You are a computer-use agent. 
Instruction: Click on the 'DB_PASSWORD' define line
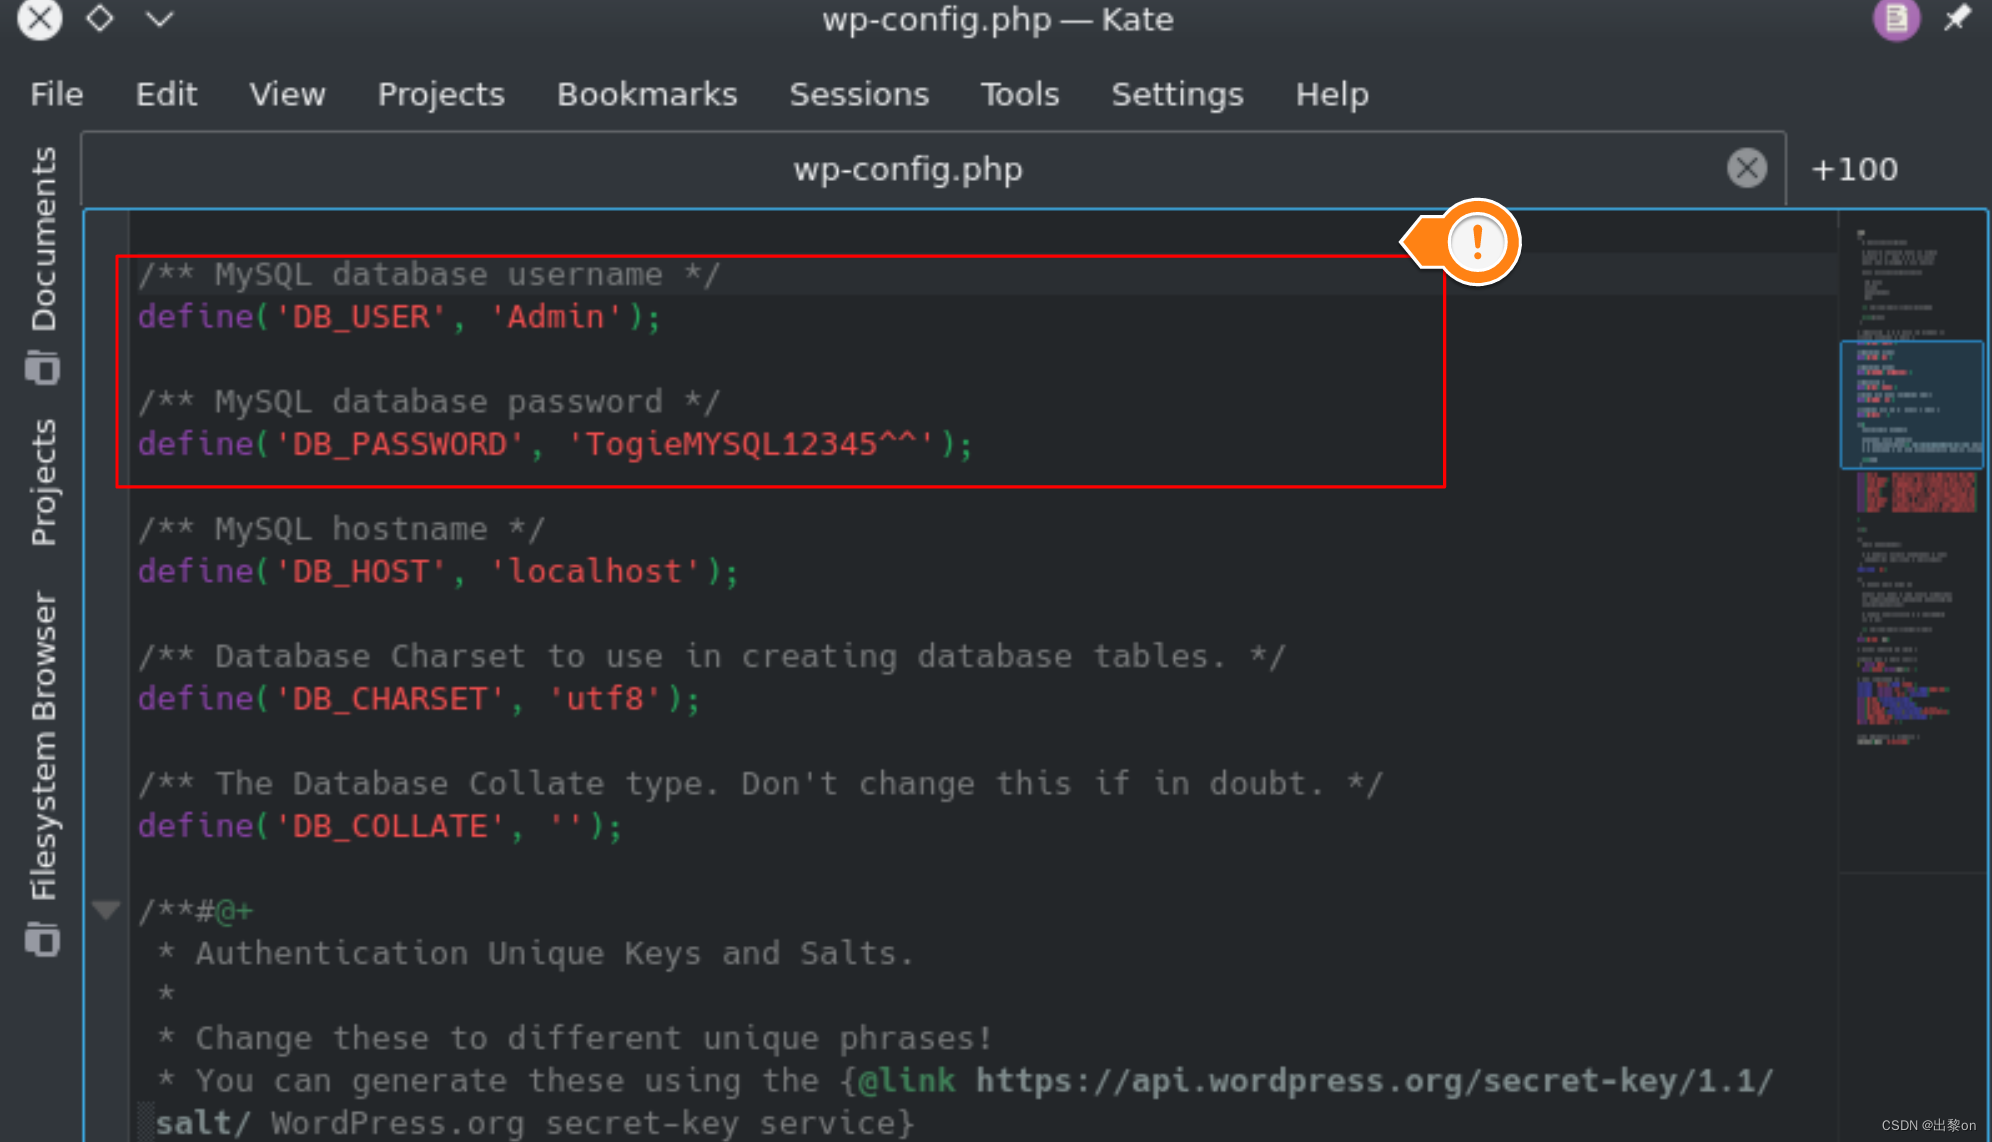pyautogui.click(x=555, y=444)
